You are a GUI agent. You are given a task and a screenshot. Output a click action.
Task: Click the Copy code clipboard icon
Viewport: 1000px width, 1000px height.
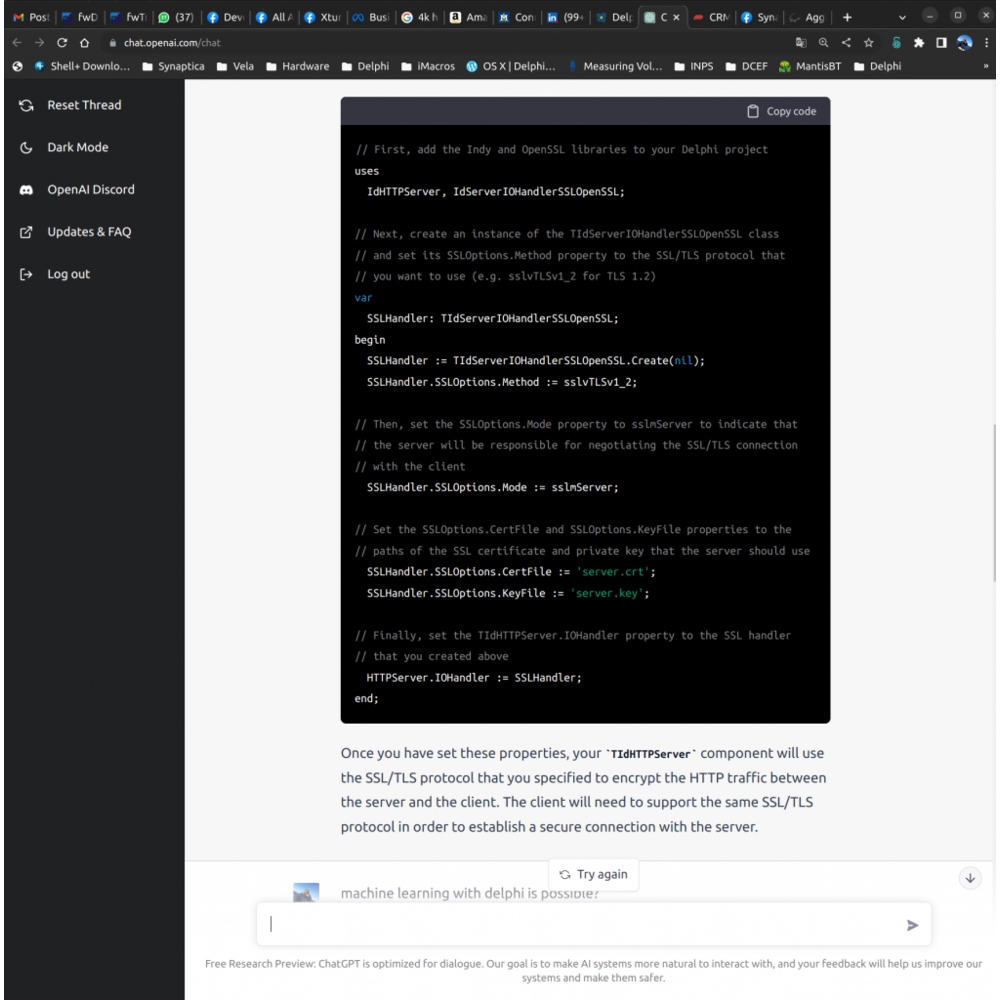[753, 111]
